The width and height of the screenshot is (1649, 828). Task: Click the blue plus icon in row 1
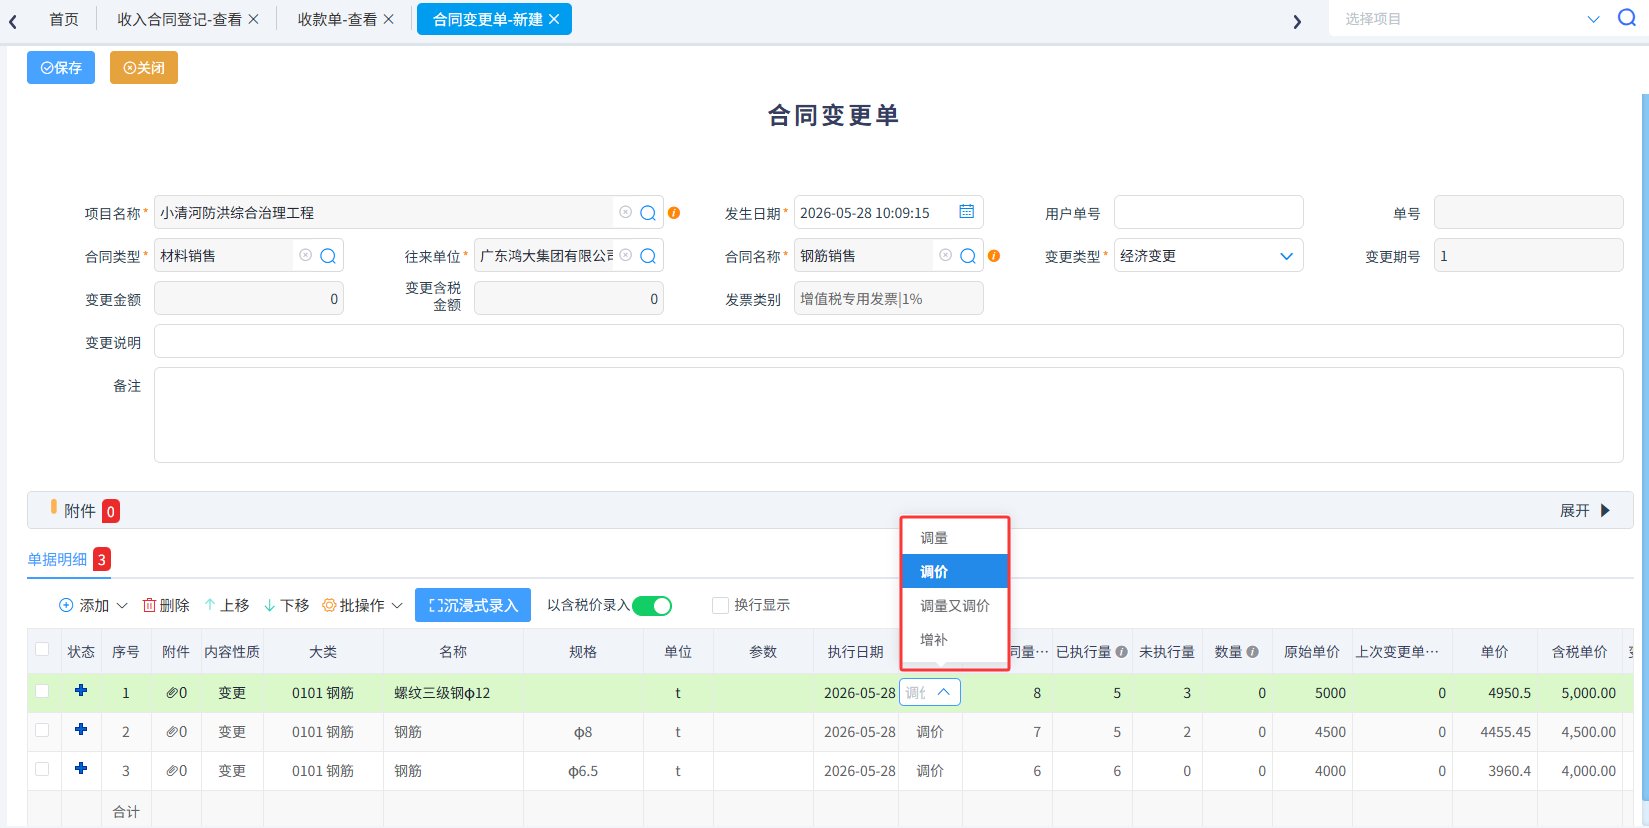point(81,690)
